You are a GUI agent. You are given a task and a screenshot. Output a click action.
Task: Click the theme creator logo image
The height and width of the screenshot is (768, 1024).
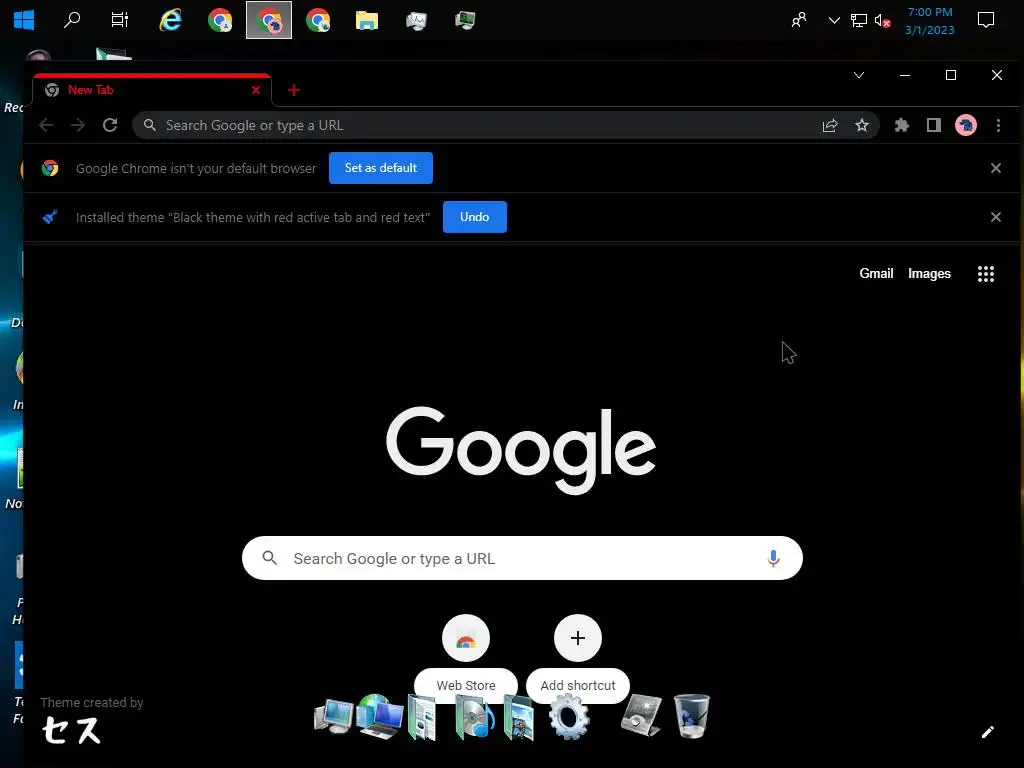pyautogui.click(x=71, y=729)
